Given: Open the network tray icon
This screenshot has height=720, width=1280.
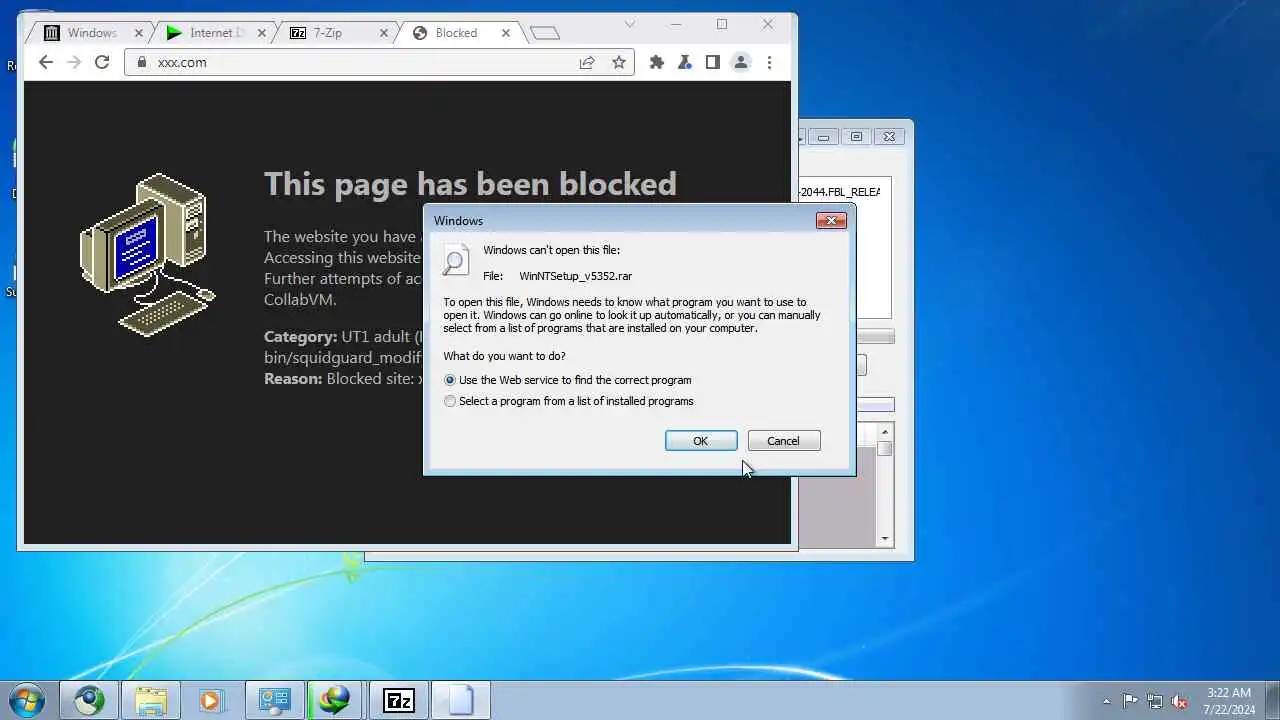Looking at the screenshot, I should [x=1155, y=701].
